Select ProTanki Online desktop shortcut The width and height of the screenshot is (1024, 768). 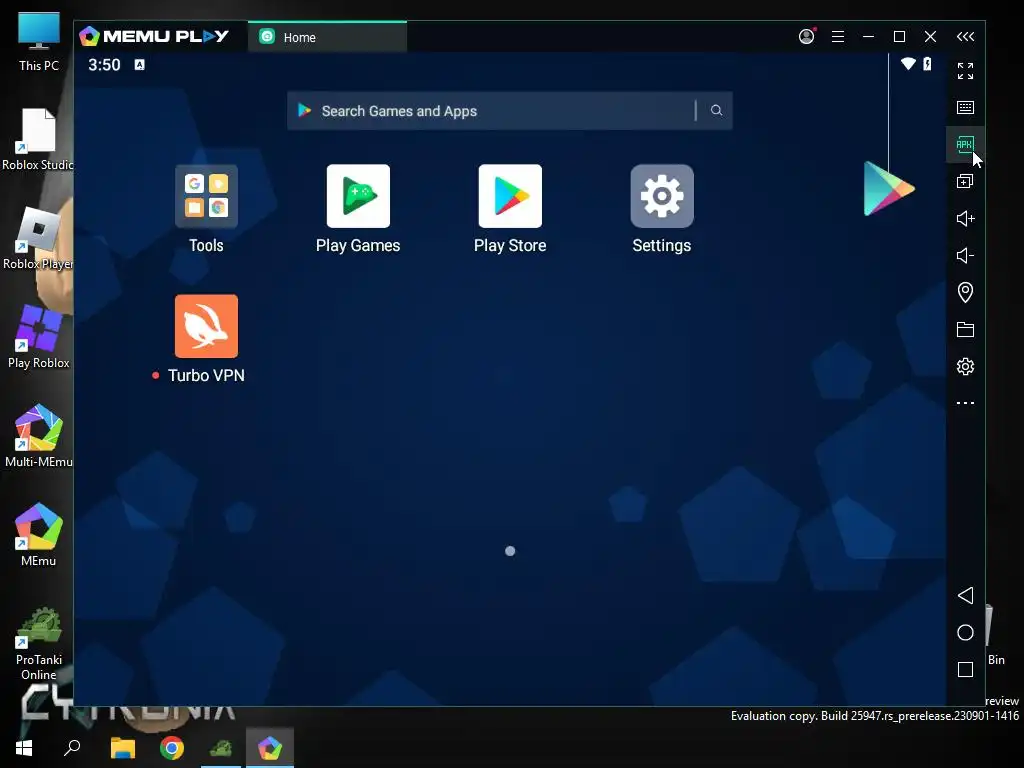tap(39, 643)
